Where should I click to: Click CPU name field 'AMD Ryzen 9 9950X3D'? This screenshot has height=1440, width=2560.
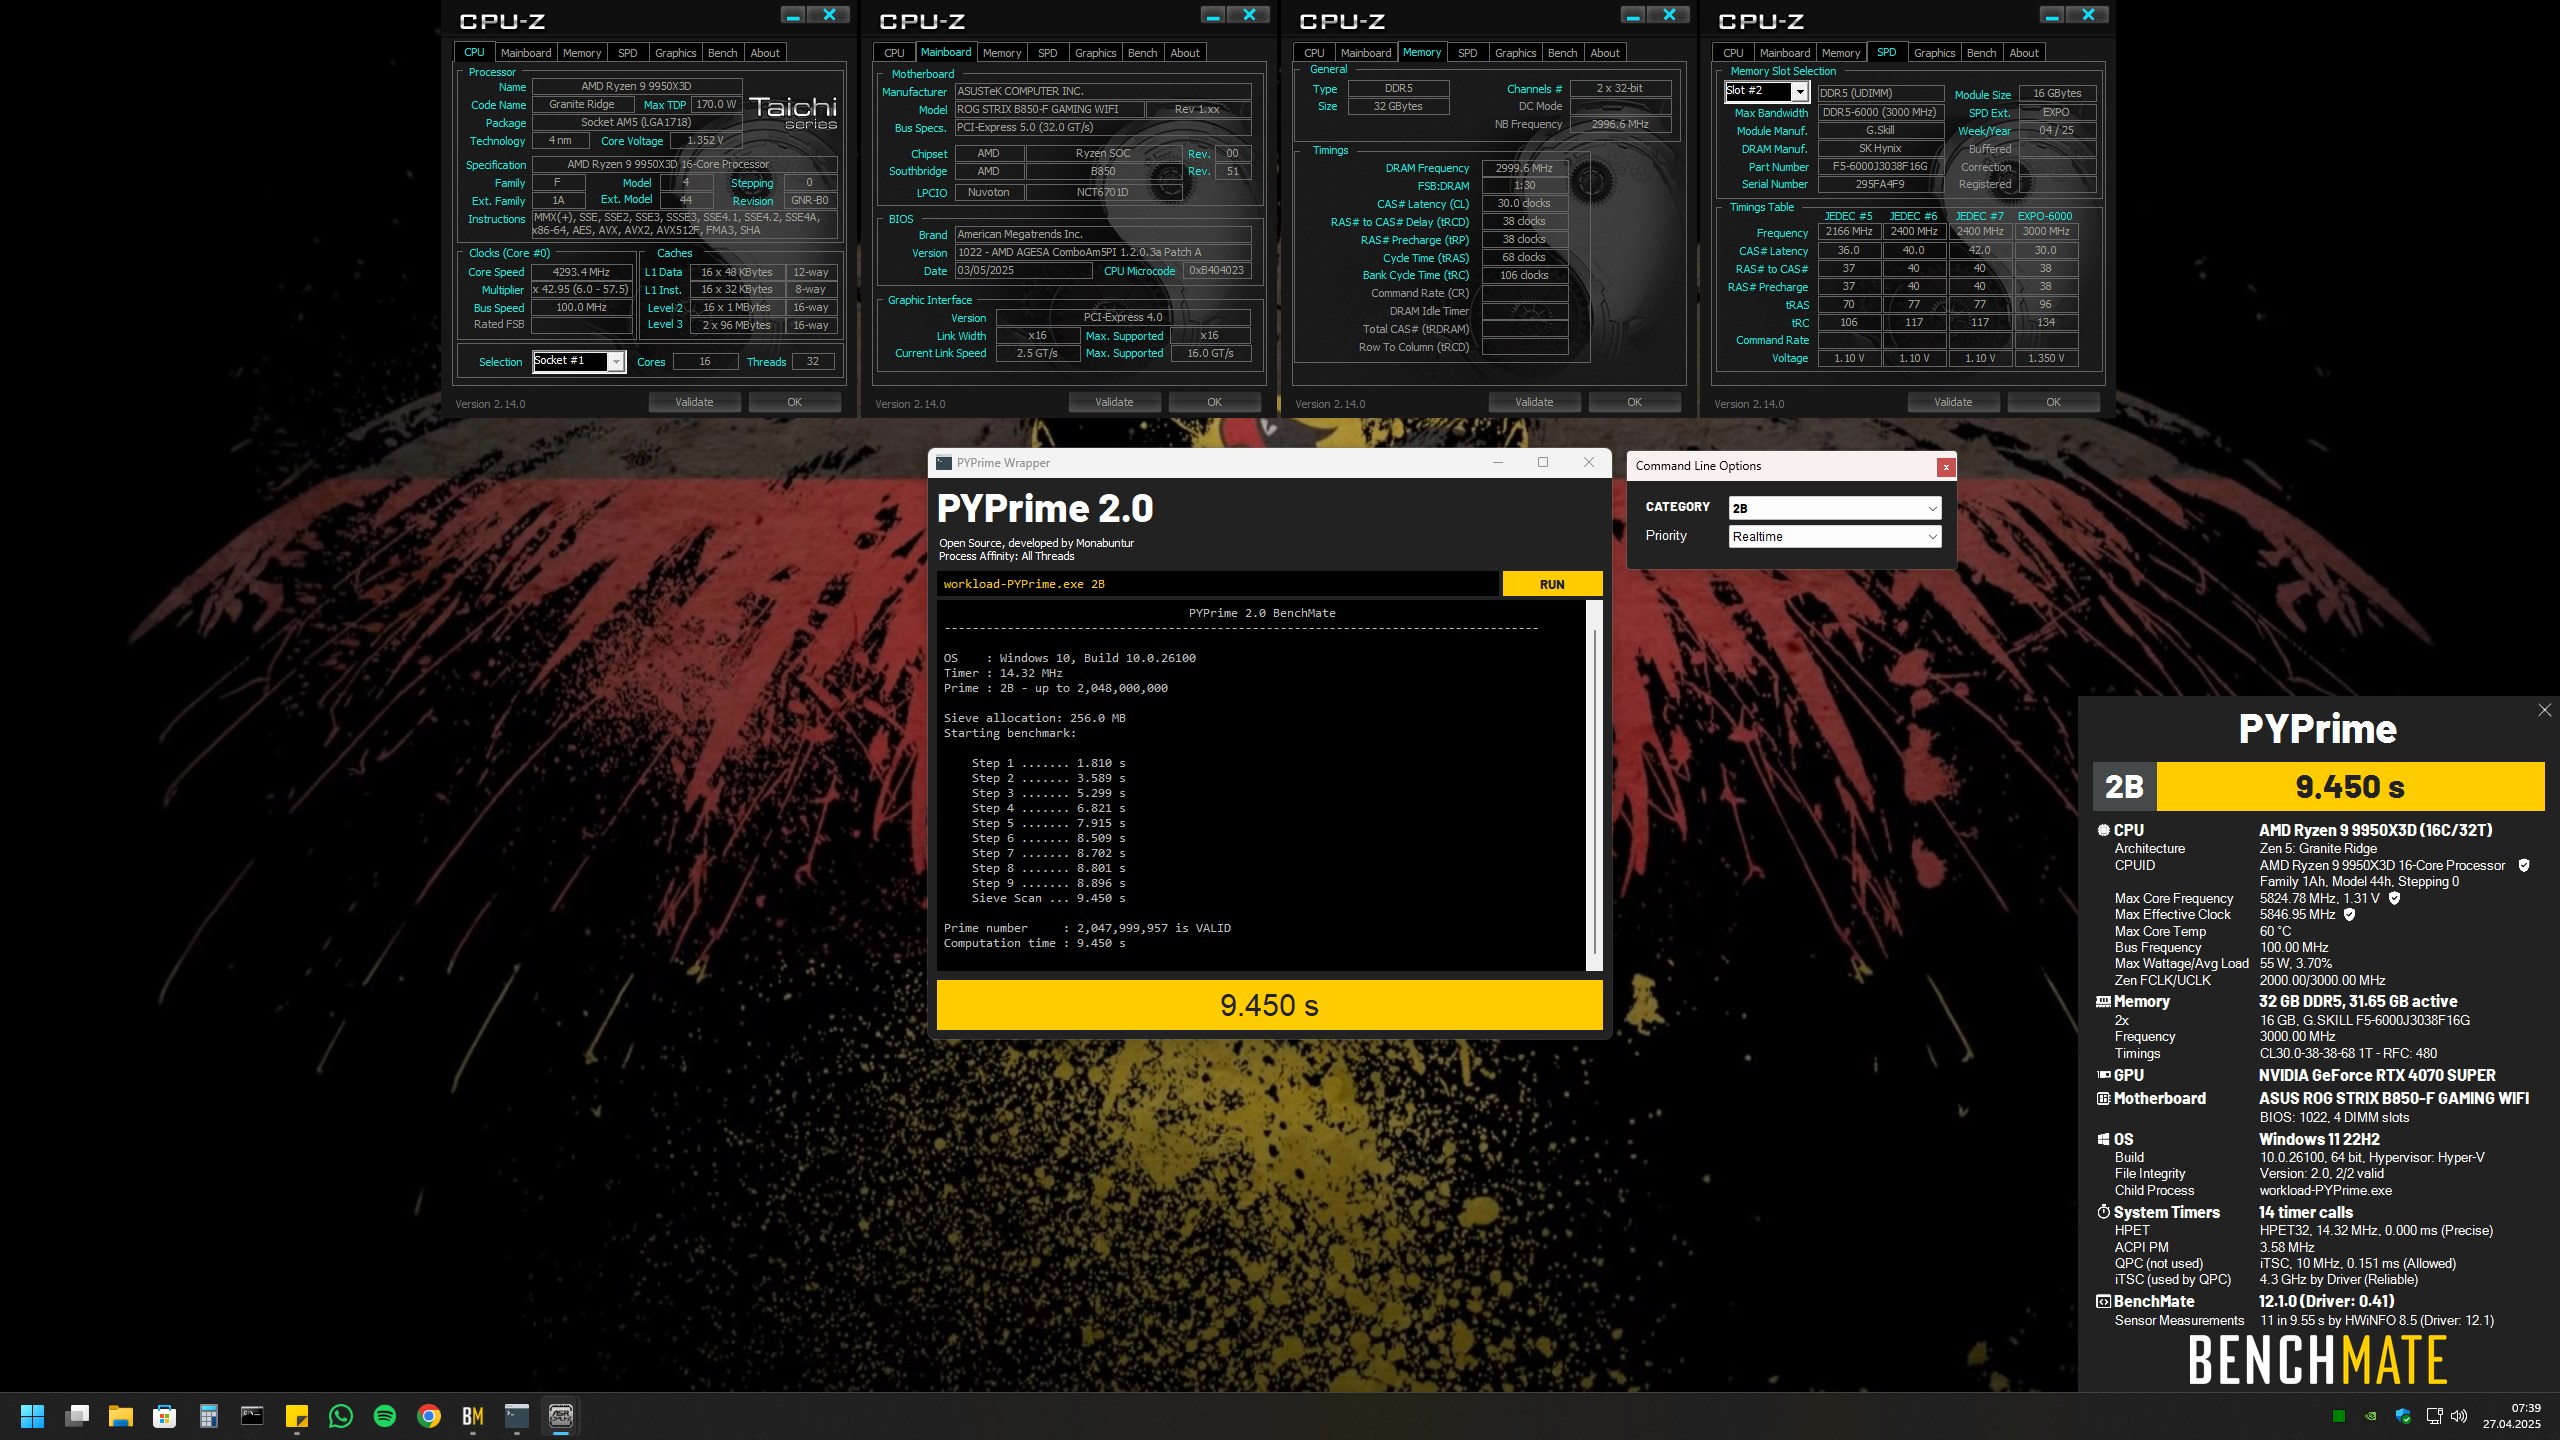coord(636,86)
